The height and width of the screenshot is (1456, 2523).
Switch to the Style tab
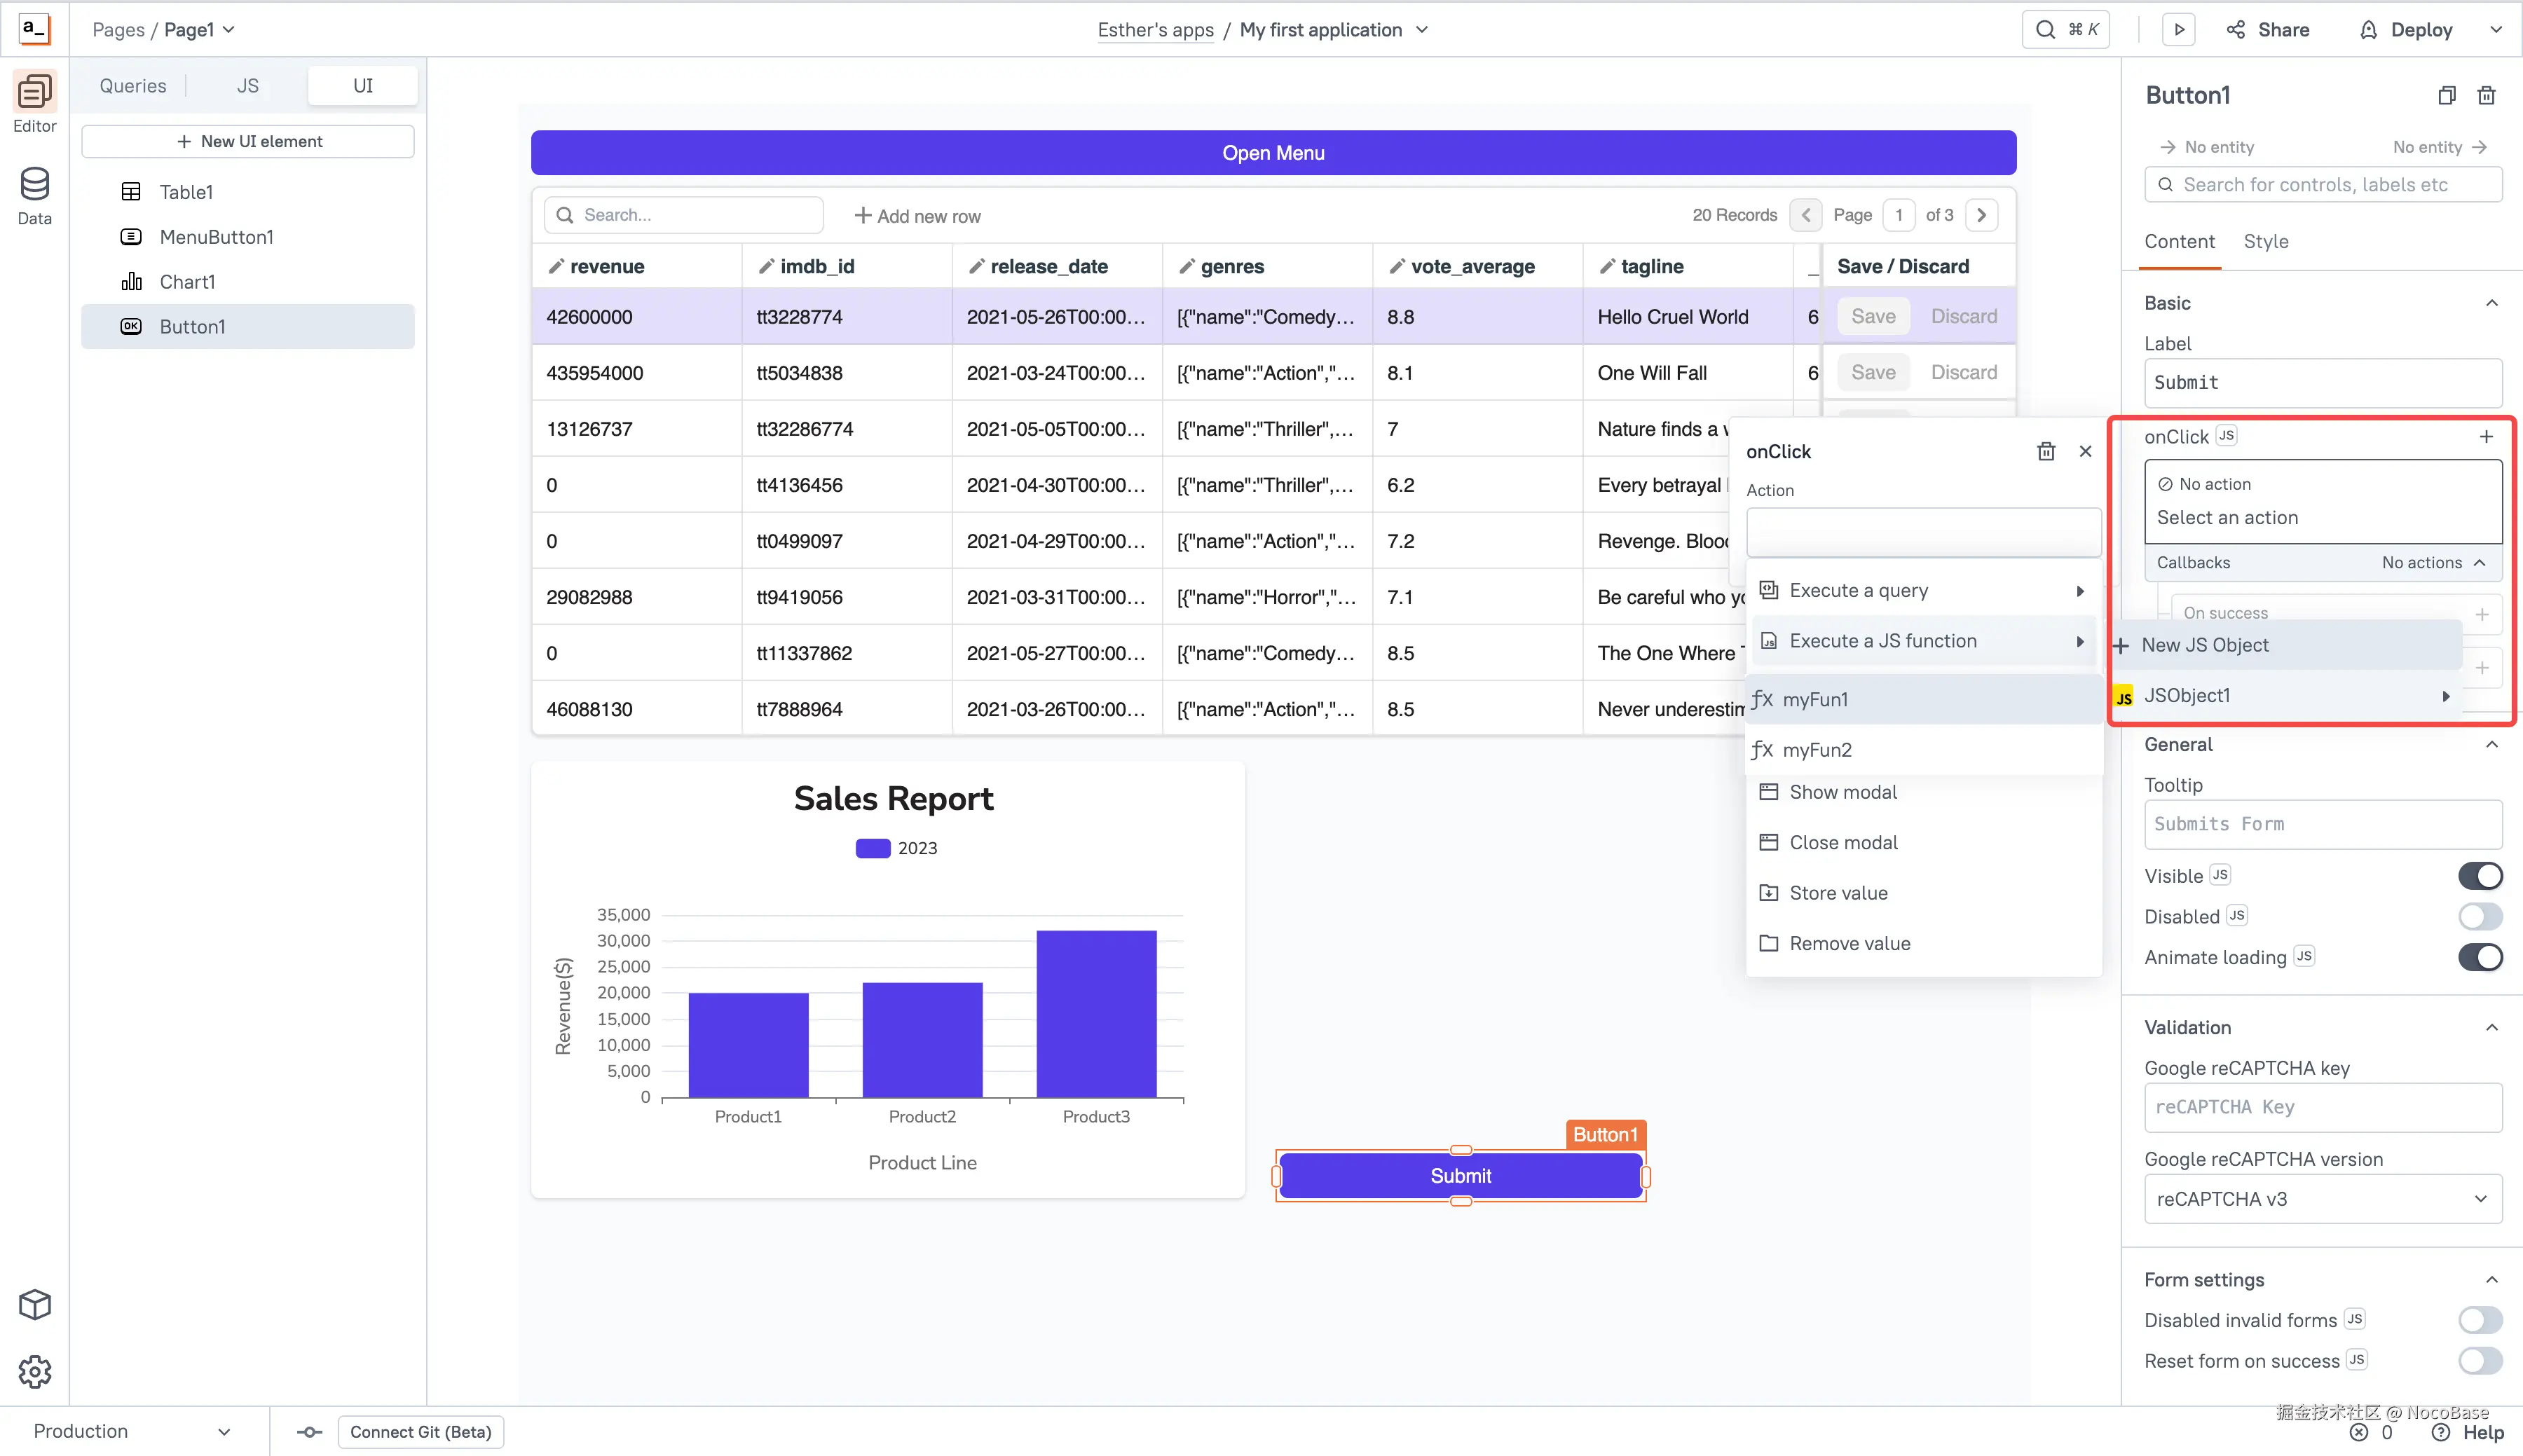(2265, 242)
